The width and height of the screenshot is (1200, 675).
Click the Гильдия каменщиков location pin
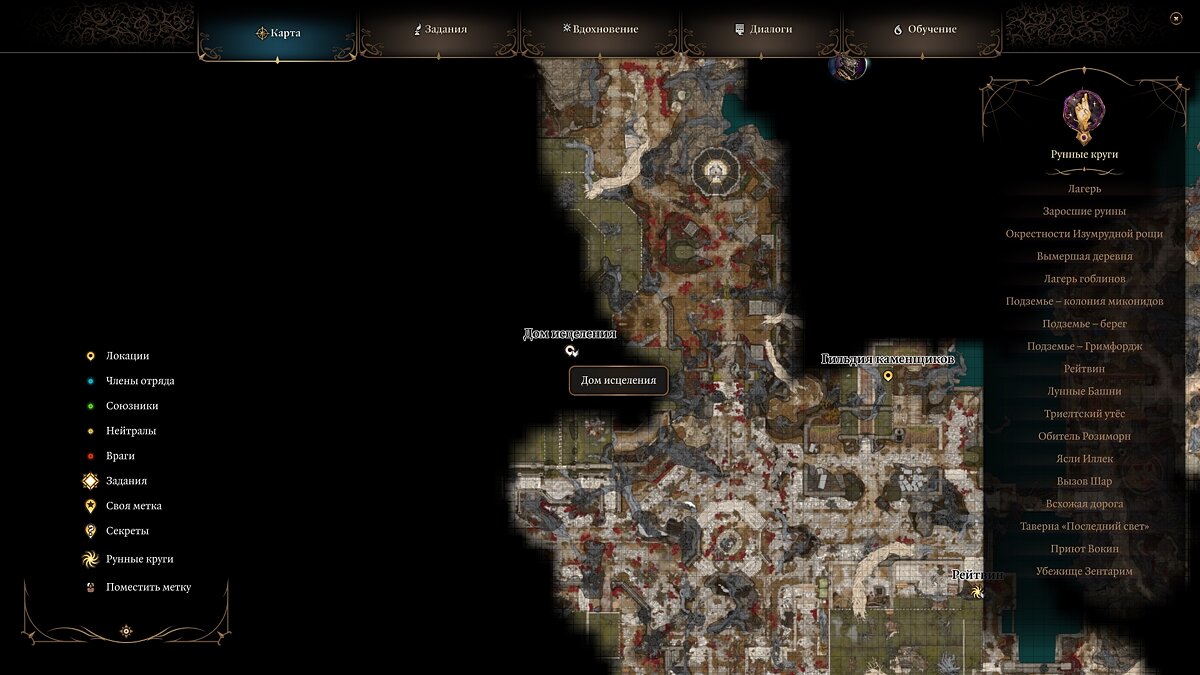click(x=888, y=376)
